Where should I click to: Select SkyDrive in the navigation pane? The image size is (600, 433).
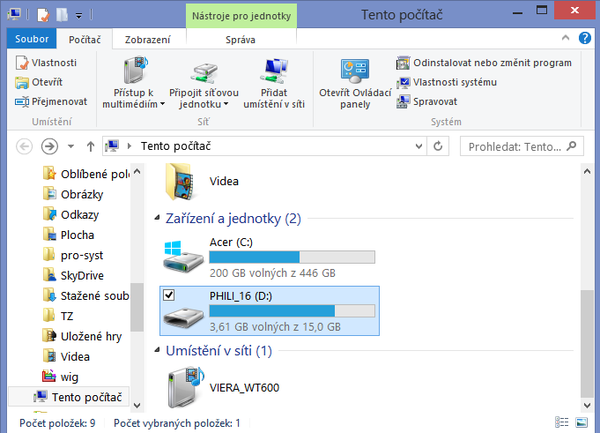click(73, 275)
